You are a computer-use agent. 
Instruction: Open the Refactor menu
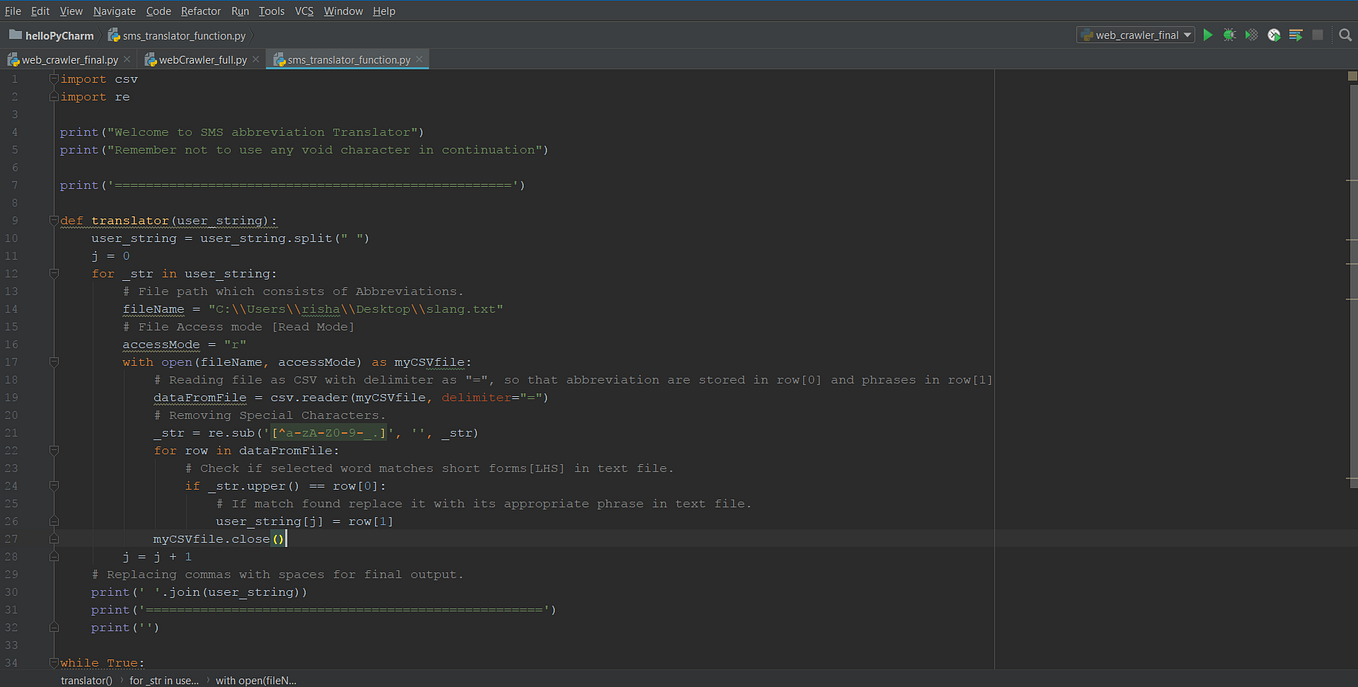click(200, 11)
